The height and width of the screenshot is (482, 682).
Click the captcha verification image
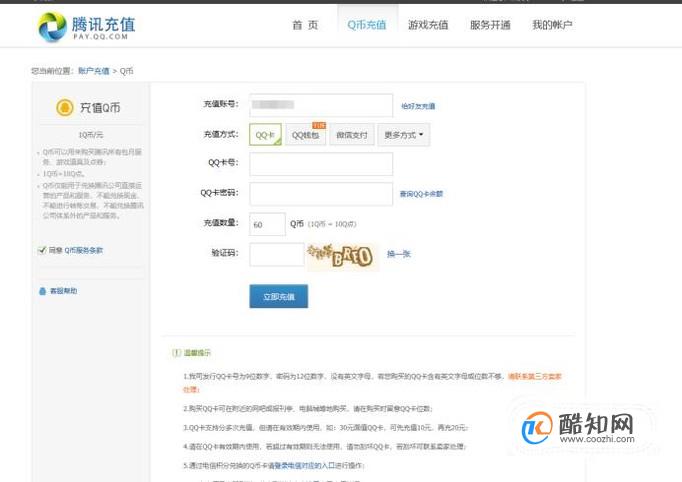341,256
